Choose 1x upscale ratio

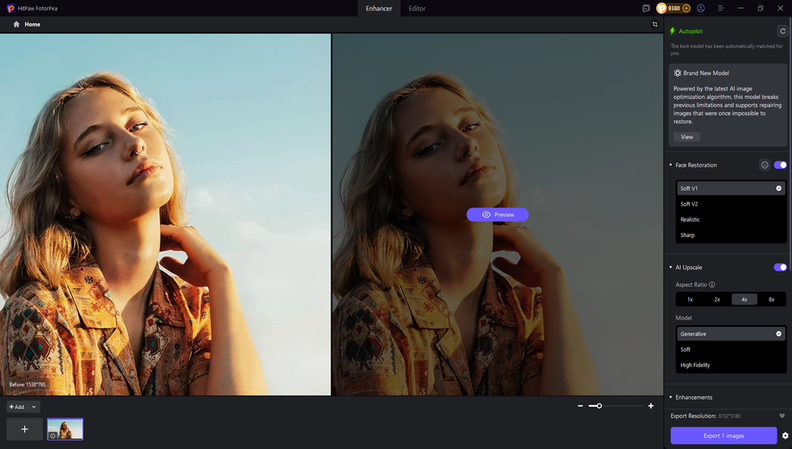tap(690, 300)
